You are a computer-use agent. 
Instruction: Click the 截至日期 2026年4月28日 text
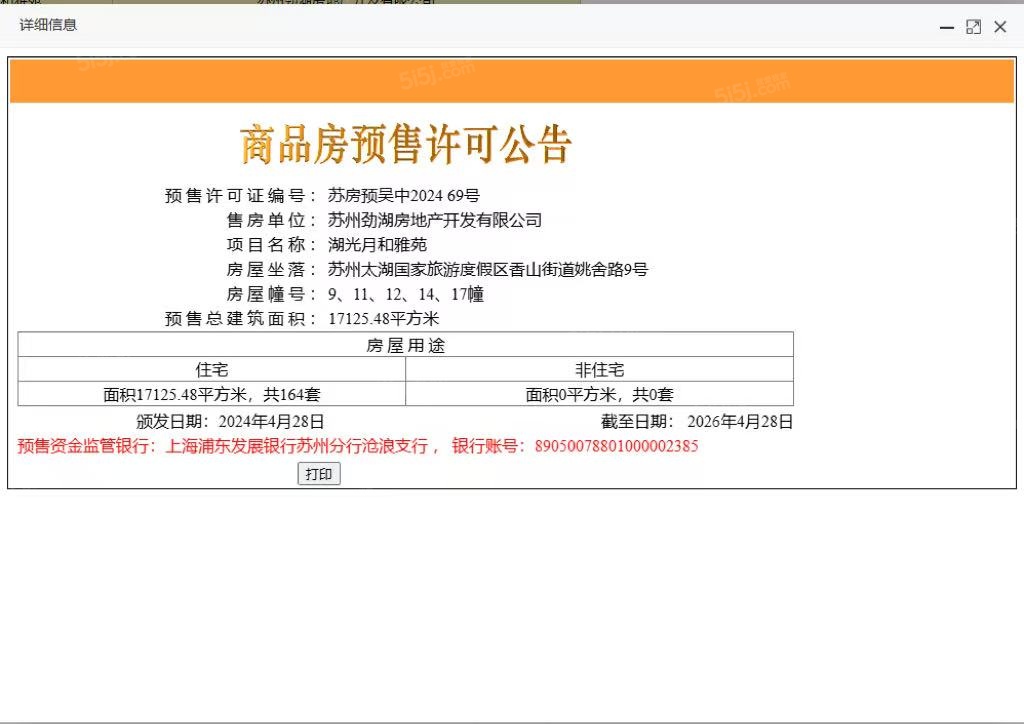pos(697,421)
